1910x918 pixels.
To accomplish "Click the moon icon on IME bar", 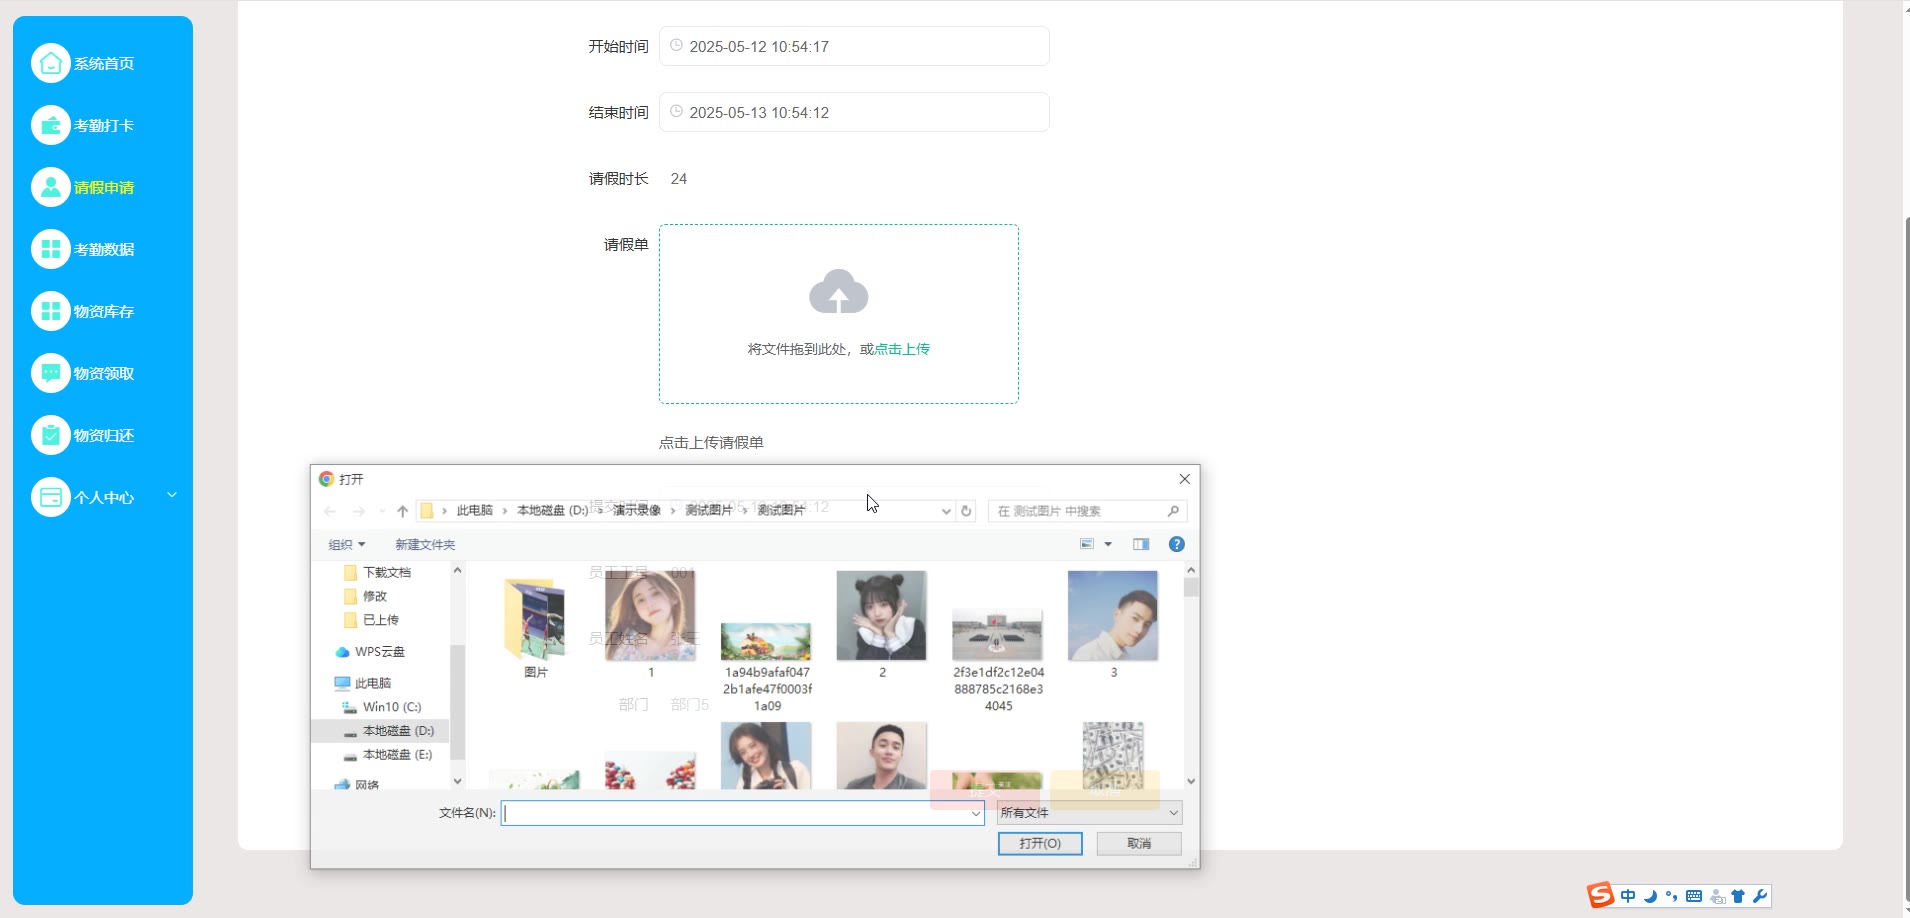I will click(1650, 896).
